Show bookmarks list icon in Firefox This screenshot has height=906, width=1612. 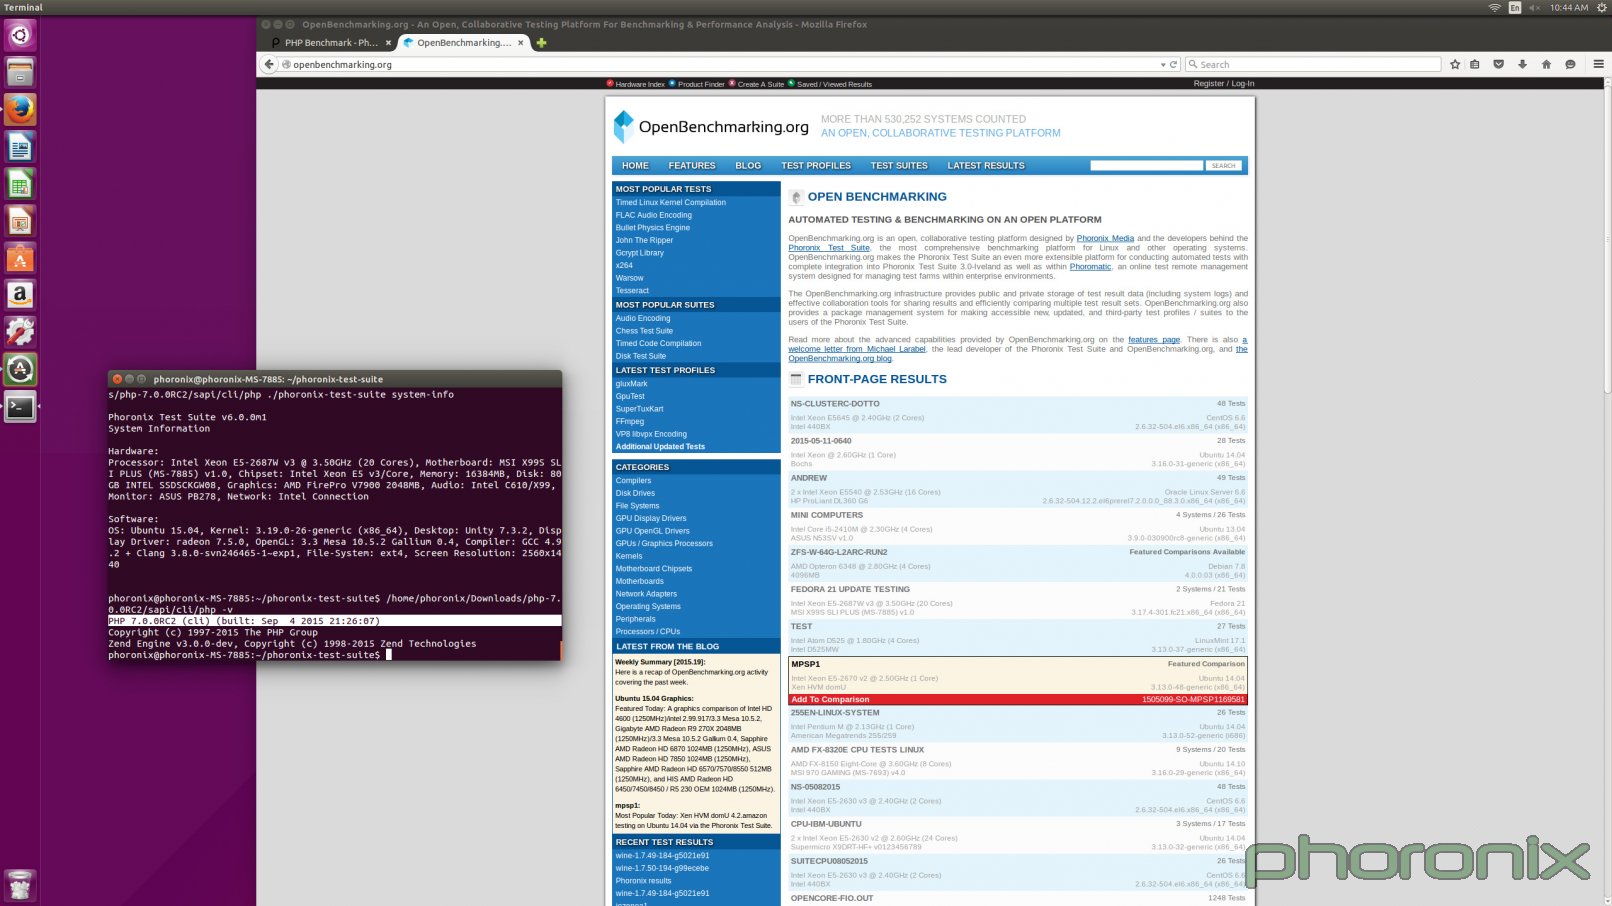point(1475,64)
